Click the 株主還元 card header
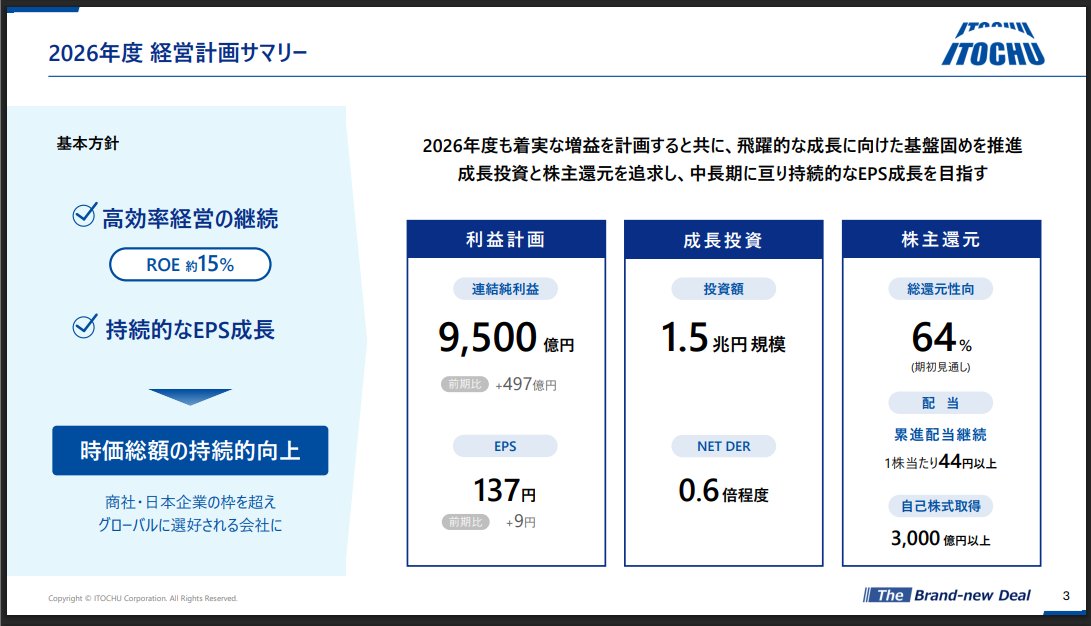This screenshot has height=626, width=1091. [941, 239]
